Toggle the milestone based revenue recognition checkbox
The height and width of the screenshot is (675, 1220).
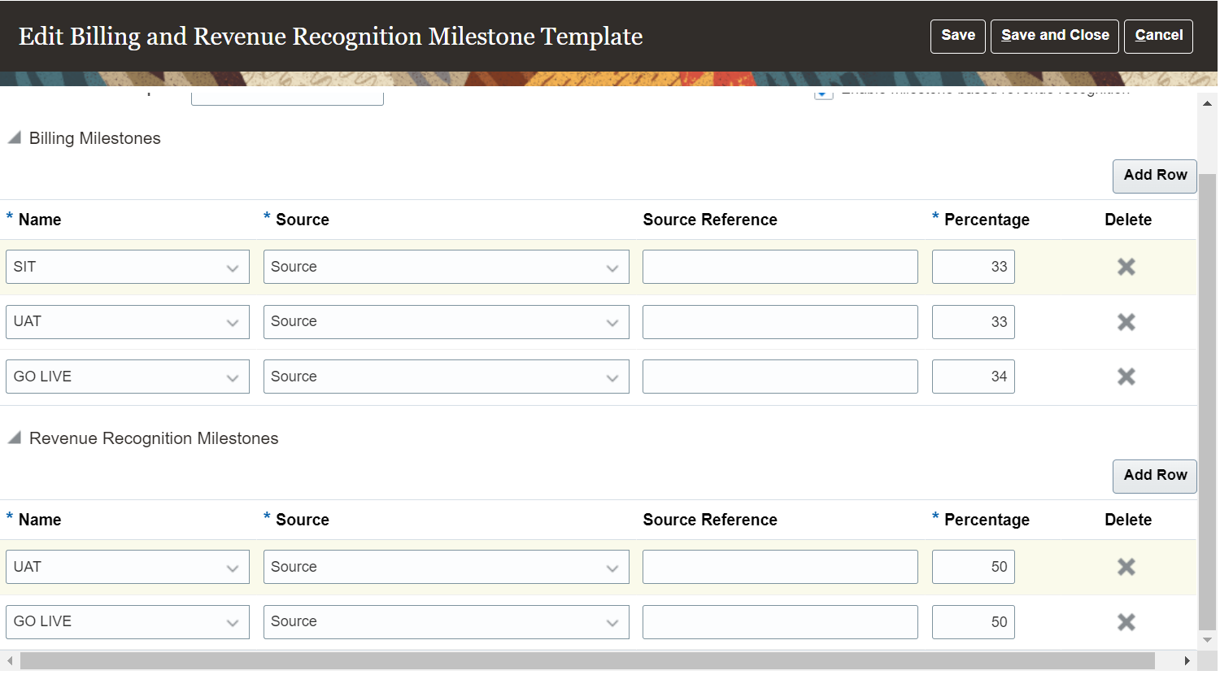(x=823, y=93)
